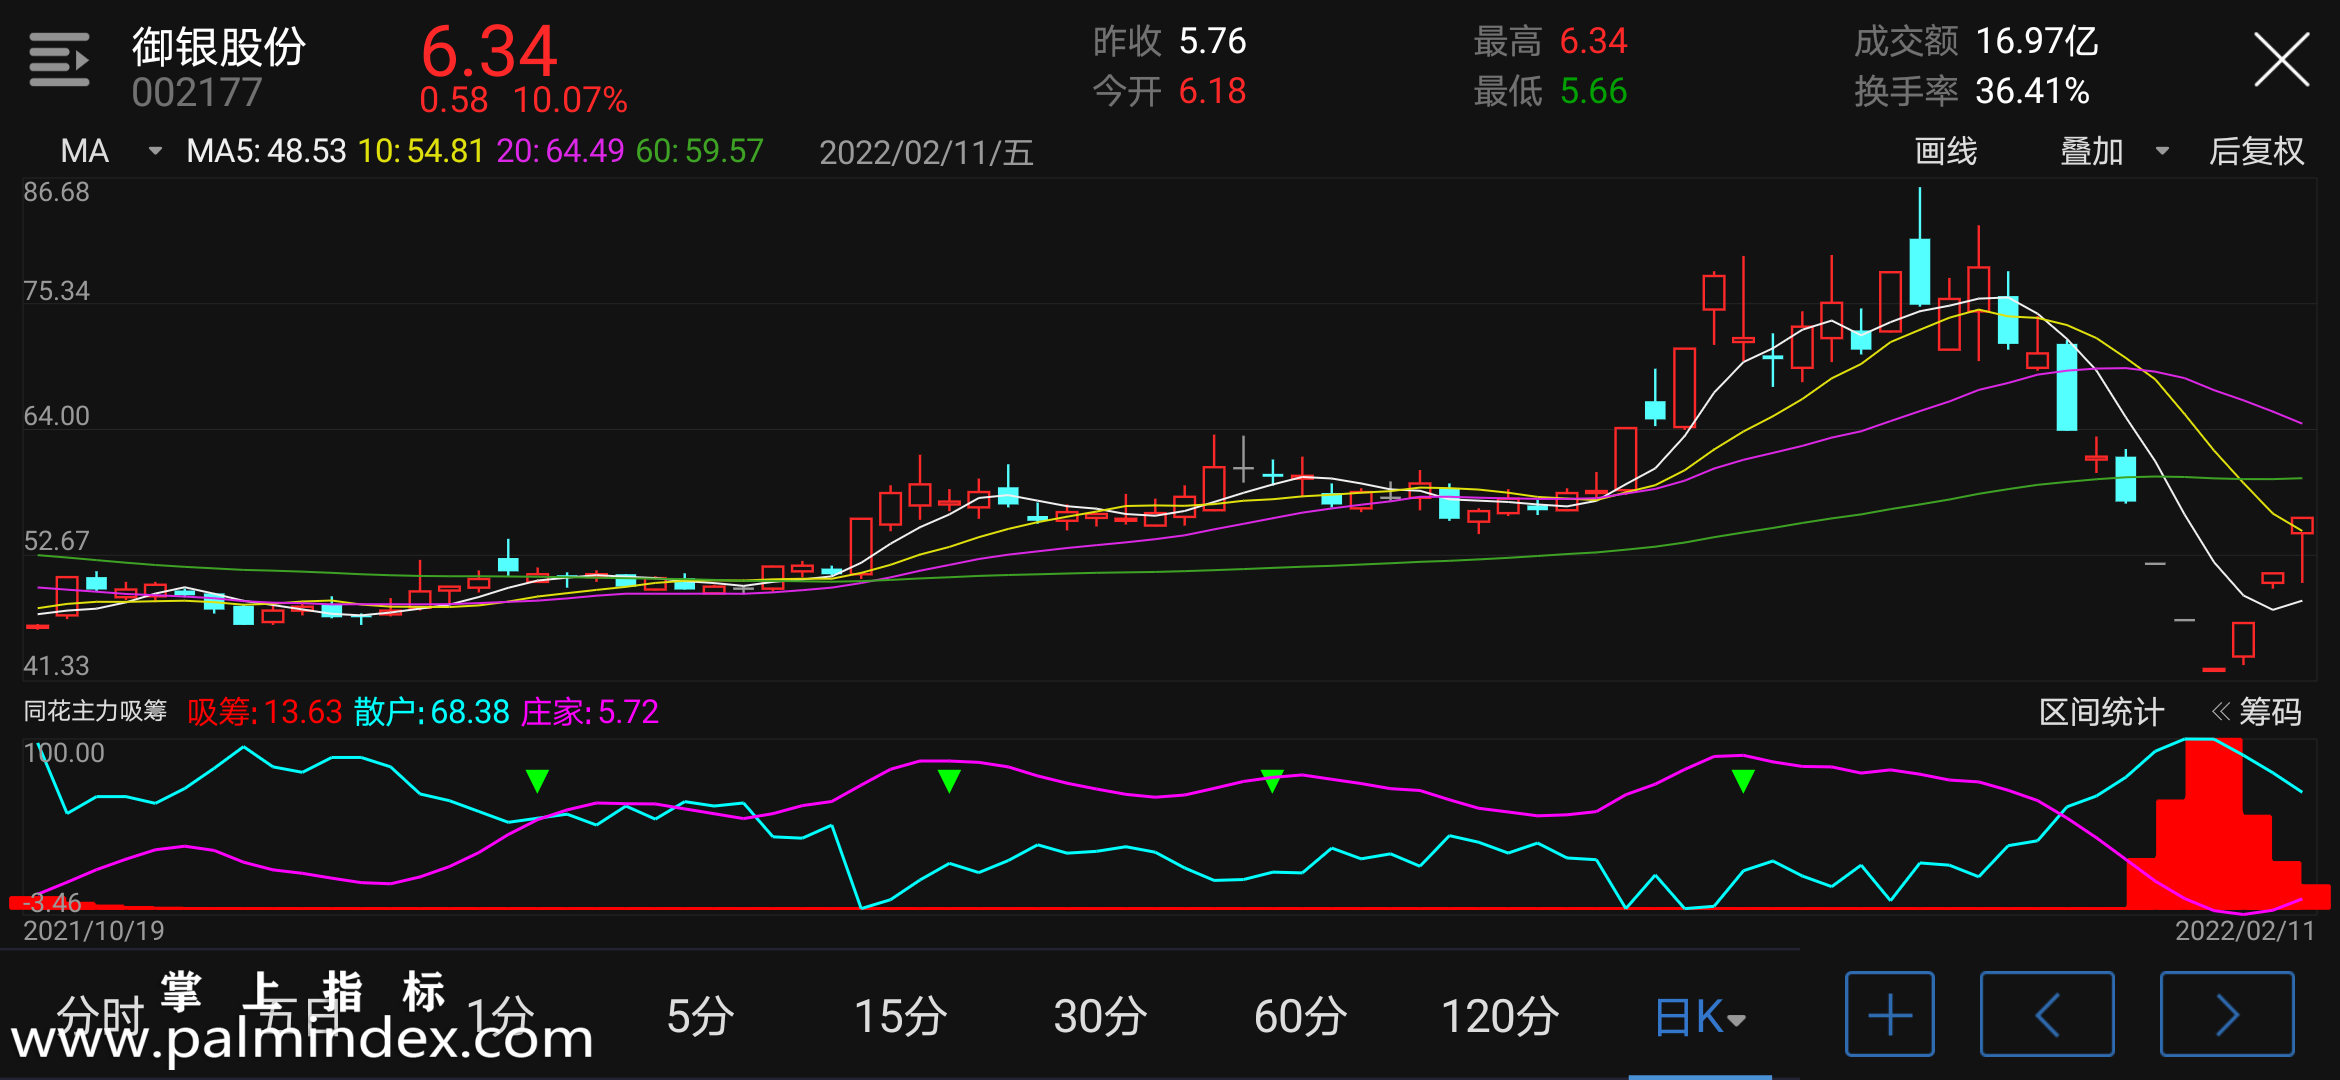Click the y-axis label 64.00

[56, 416]
